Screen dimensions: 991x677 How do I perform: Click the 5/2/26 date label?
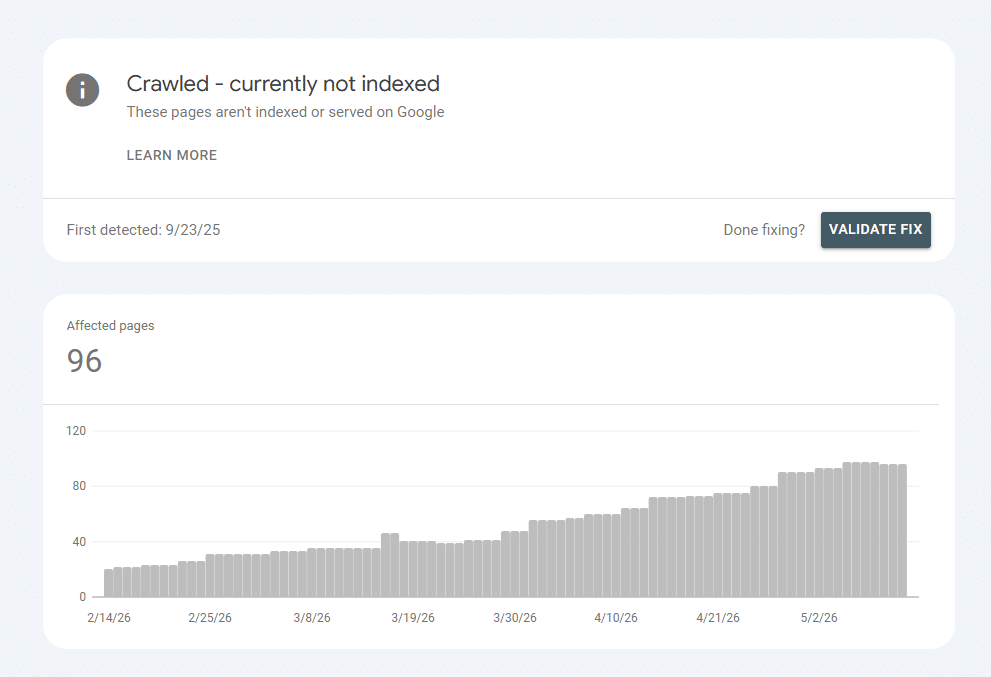pos(819,618)
